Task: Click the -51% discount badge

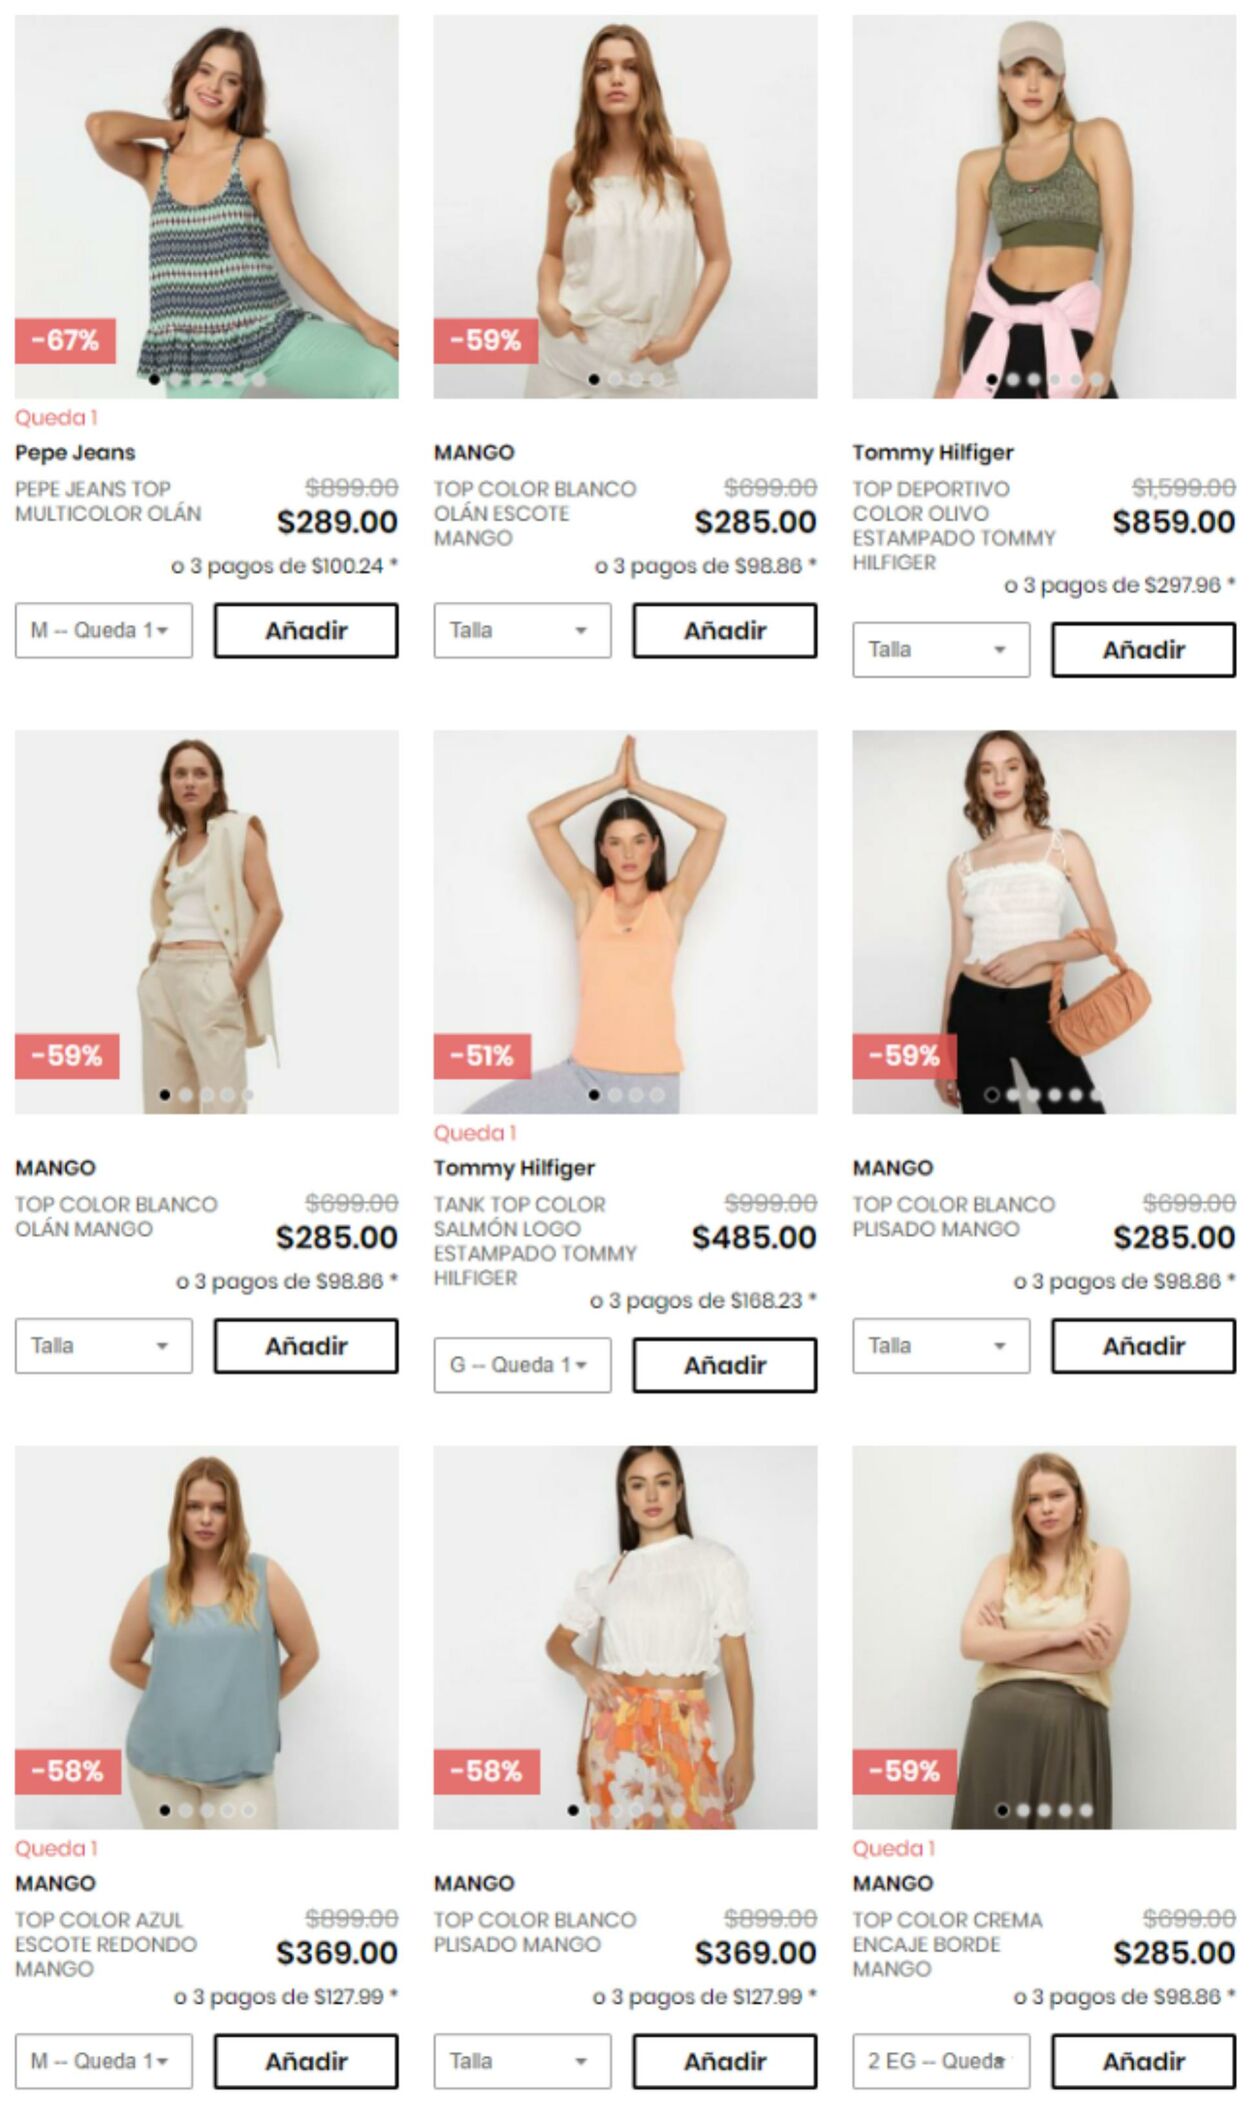Action: [482, 1056]
